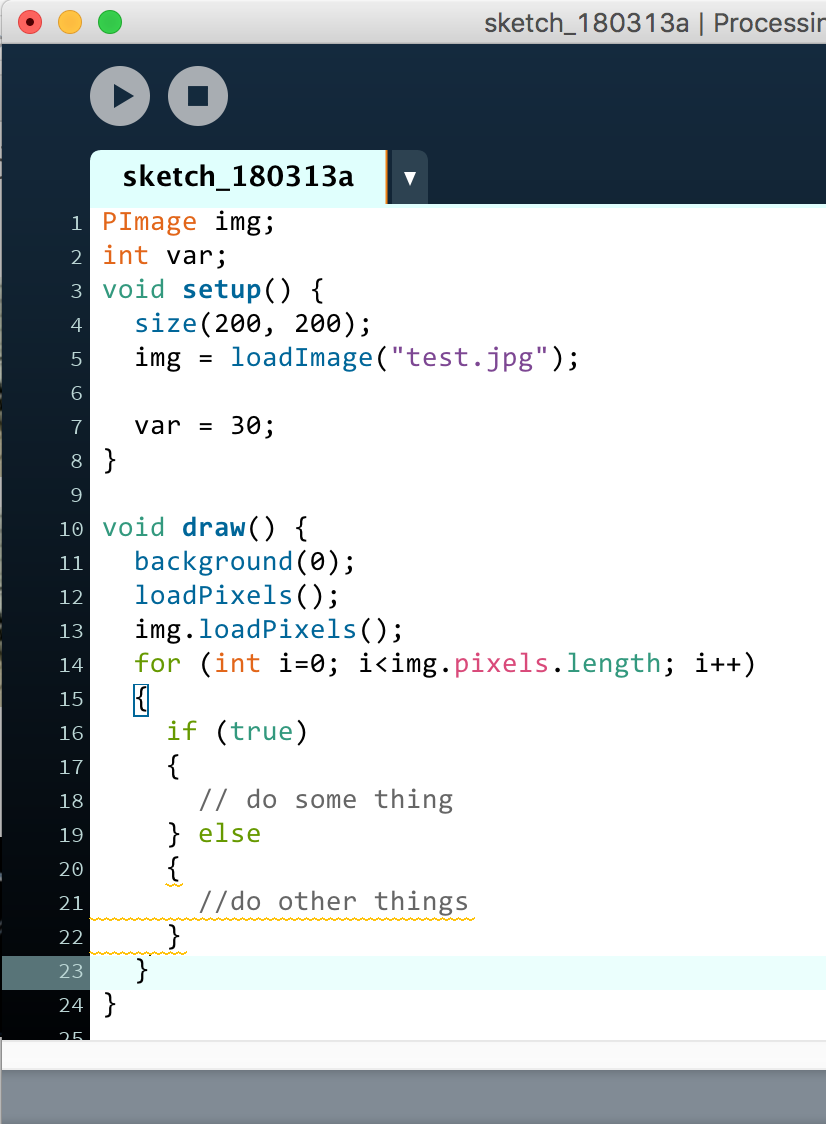The height and width of the screenshot is (1124, 826).
Task: Place cursor on the loadImage call
Action: (x=302, y=357)
